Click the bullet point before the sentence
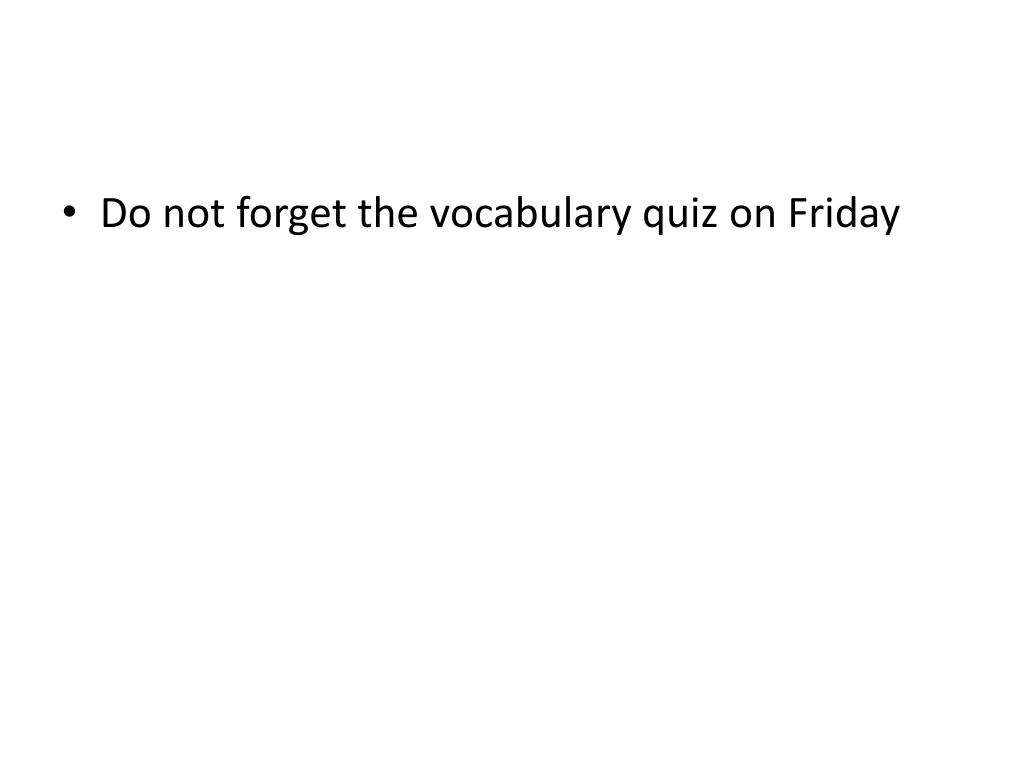Viewport: 1024px width, 768px height. coord(69,211)
